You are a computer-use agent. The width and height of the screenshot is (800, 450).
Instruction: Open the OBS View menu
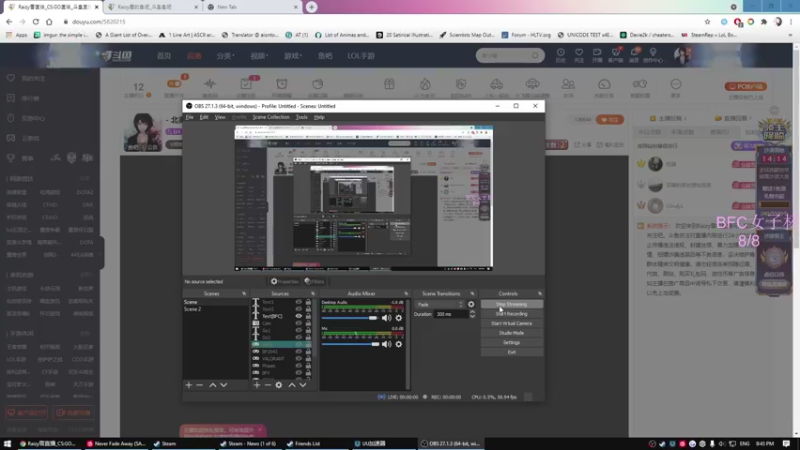click(x=220, y=117)
